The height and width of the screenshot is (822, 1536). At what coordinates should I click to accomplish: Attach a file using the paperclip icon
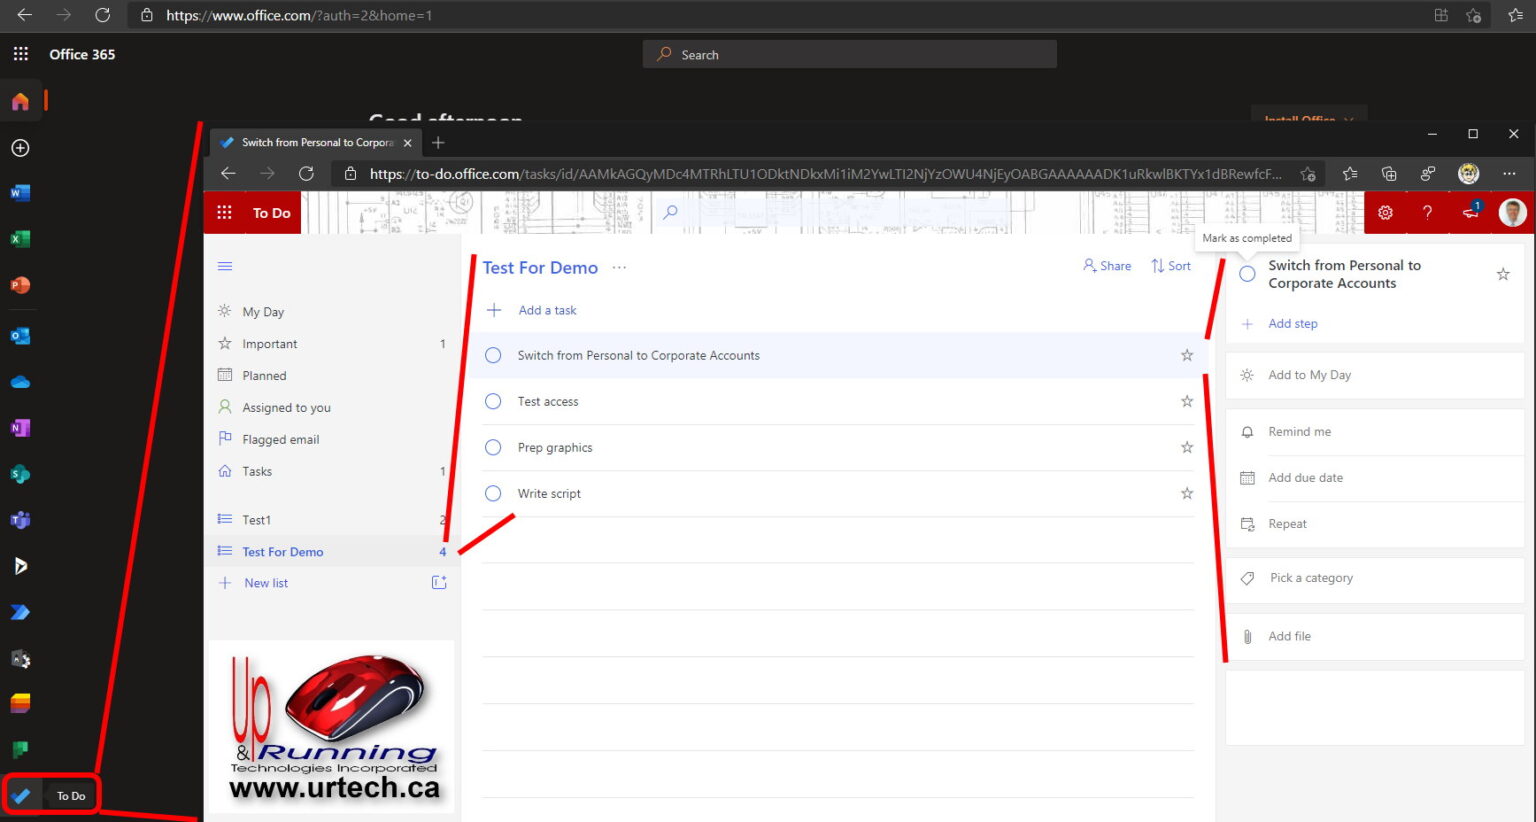pos(1247,636)
